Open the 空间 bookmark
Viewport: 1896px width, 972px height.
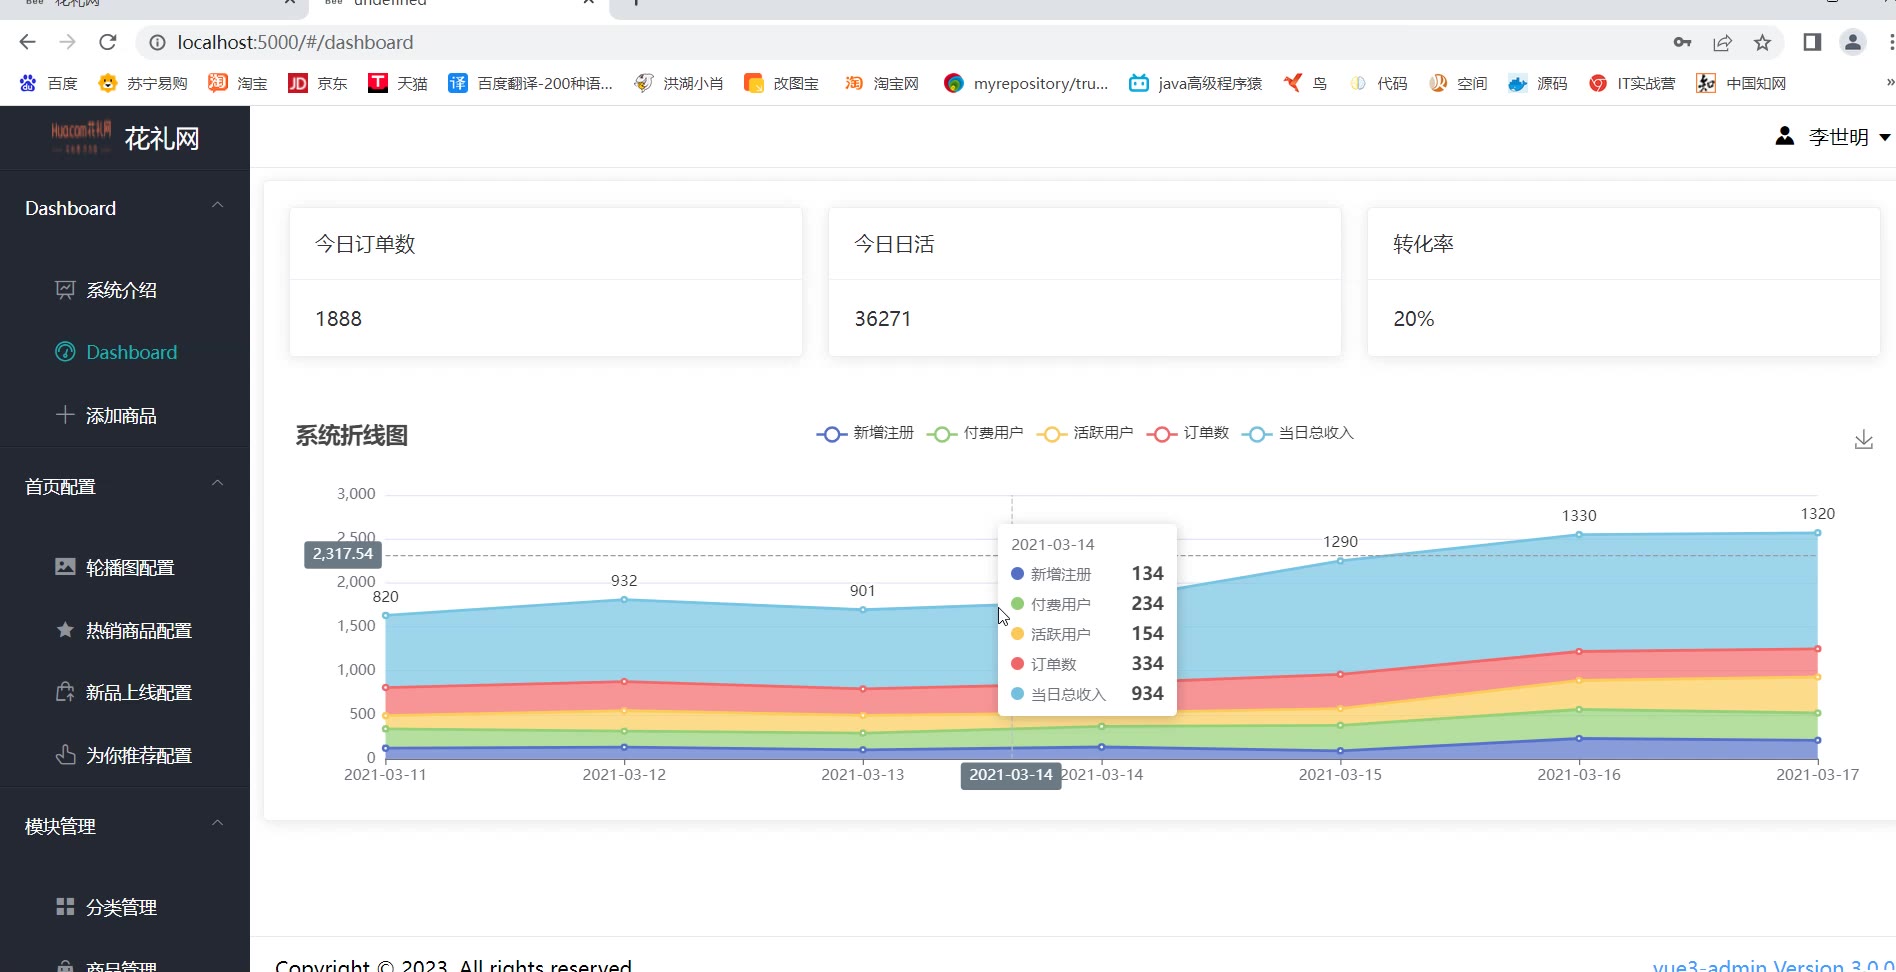click(x=1458, y=83)
